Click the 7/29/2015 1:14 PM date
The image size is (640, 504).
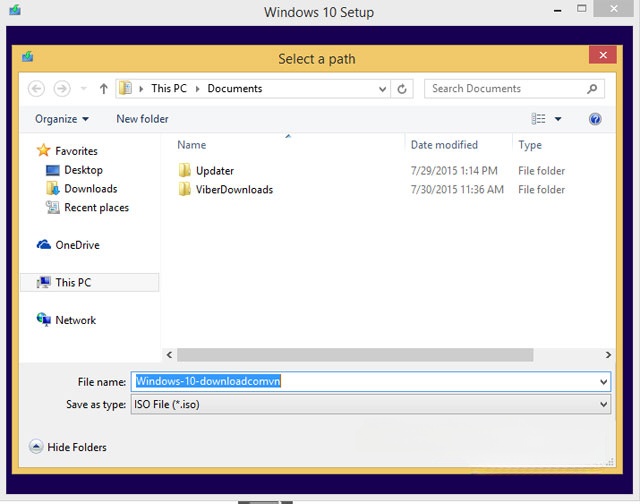click(454, 171)
